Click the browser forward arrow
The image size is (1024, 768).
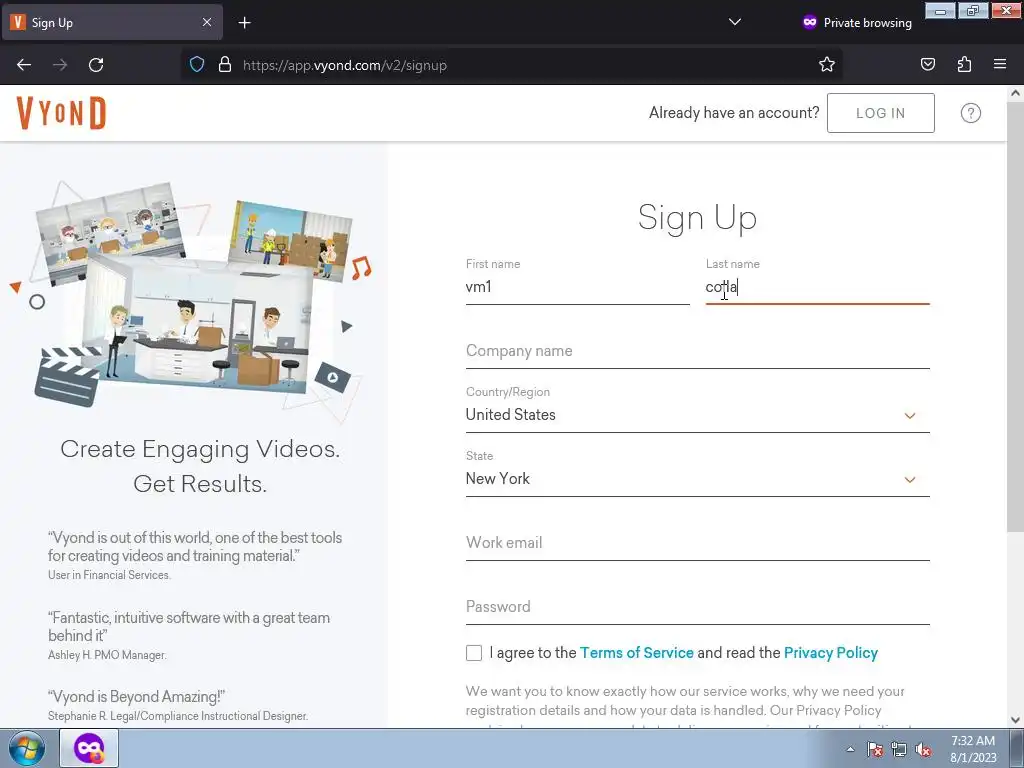click(x=60, y=65)
